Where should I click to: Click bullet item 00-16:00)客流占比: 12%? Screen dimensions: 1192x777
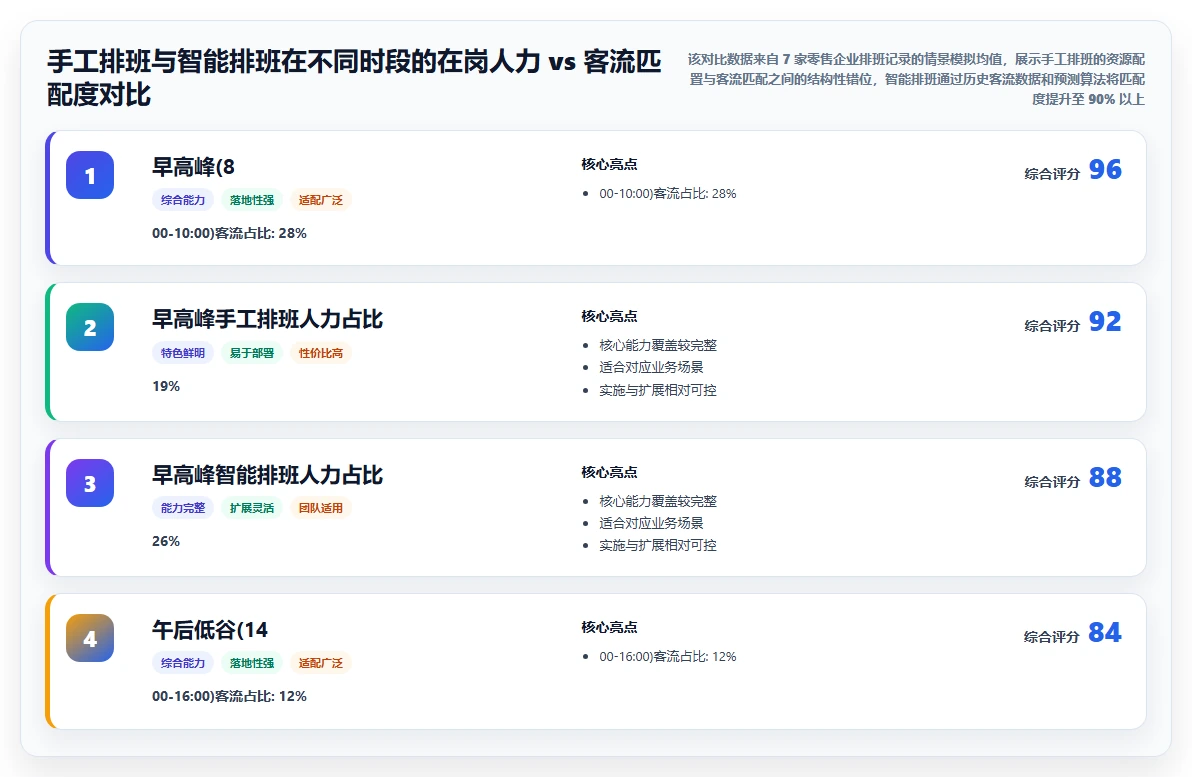667,657
